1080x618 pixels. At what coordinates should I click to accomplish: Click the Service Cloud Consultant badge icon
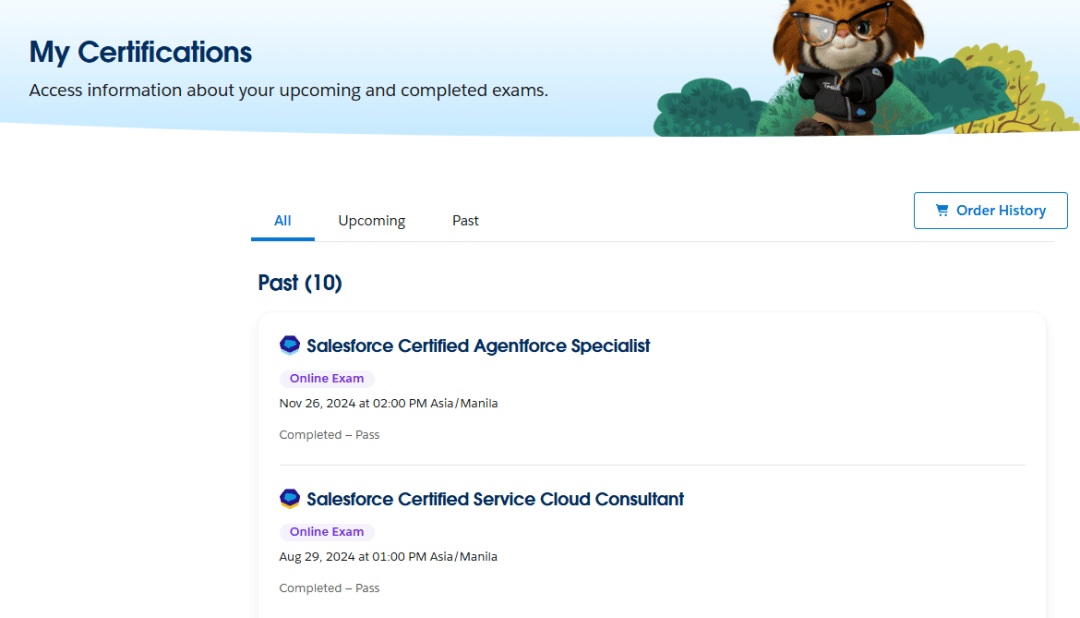(x=290, y=498)
